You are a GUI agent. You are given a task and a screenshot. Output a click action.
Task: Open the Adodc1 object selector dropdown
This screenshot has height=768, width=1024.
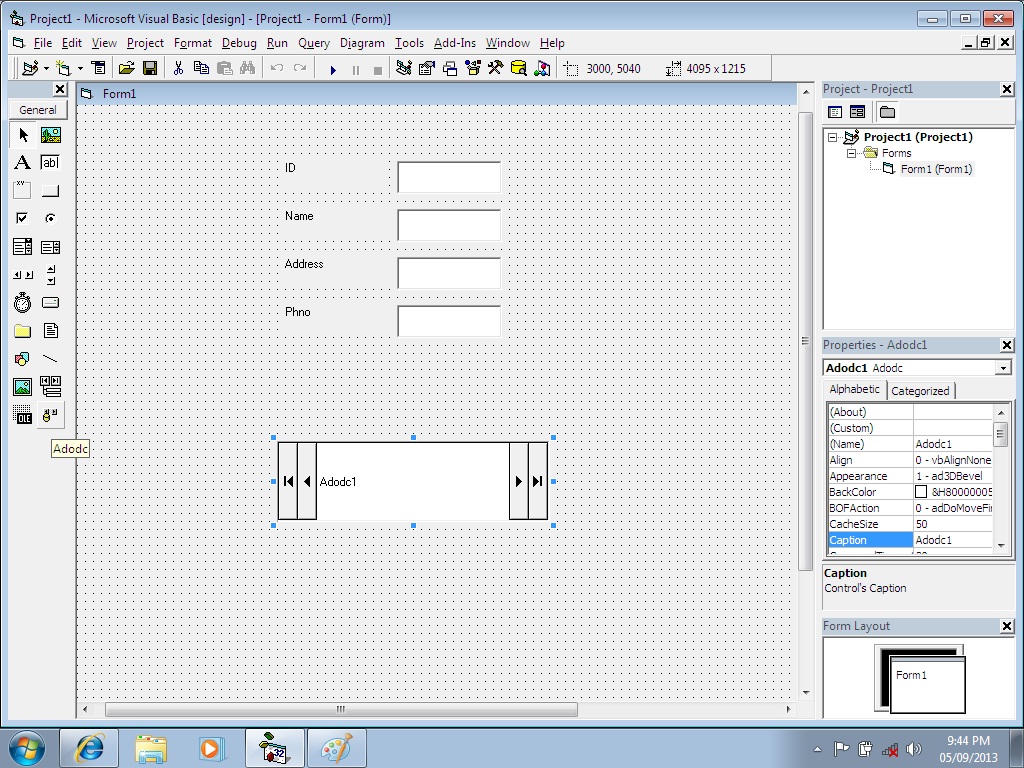1004,368
